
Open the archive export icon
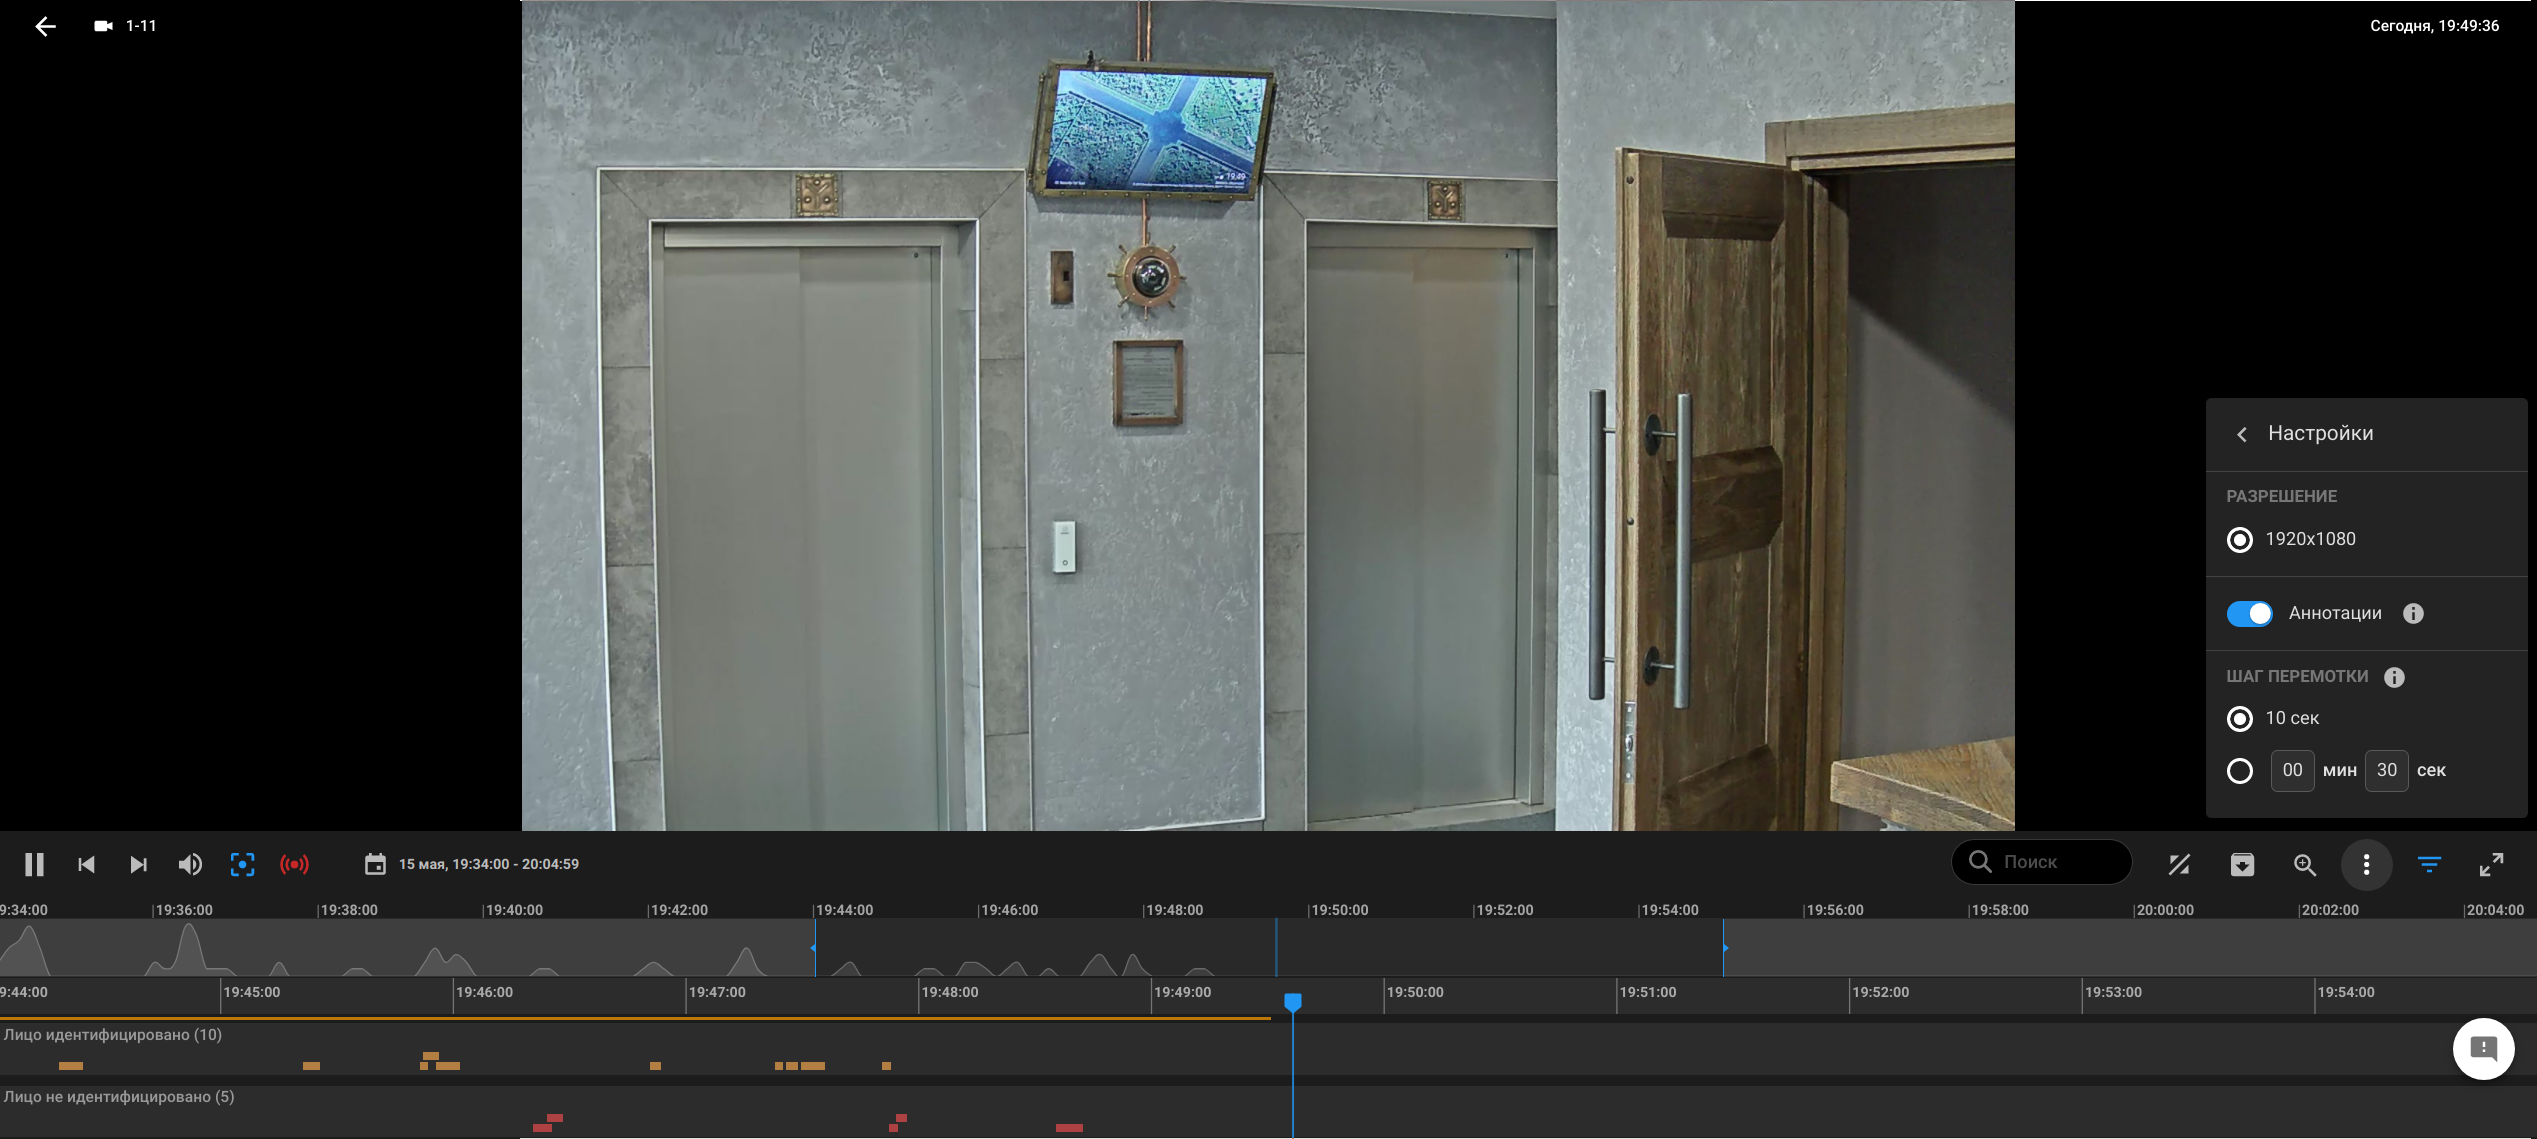tap(2242, 865)
